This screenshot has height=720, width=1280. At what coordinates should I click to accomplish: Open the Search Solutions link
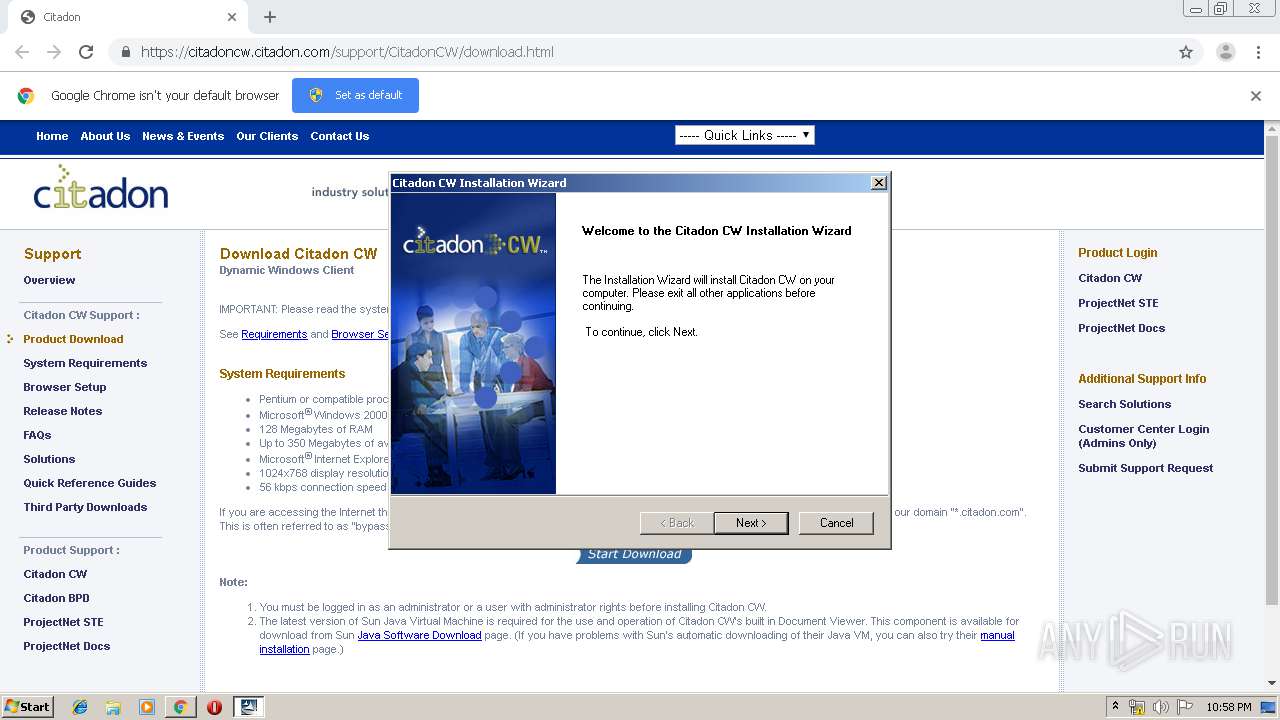[1124, 404]
